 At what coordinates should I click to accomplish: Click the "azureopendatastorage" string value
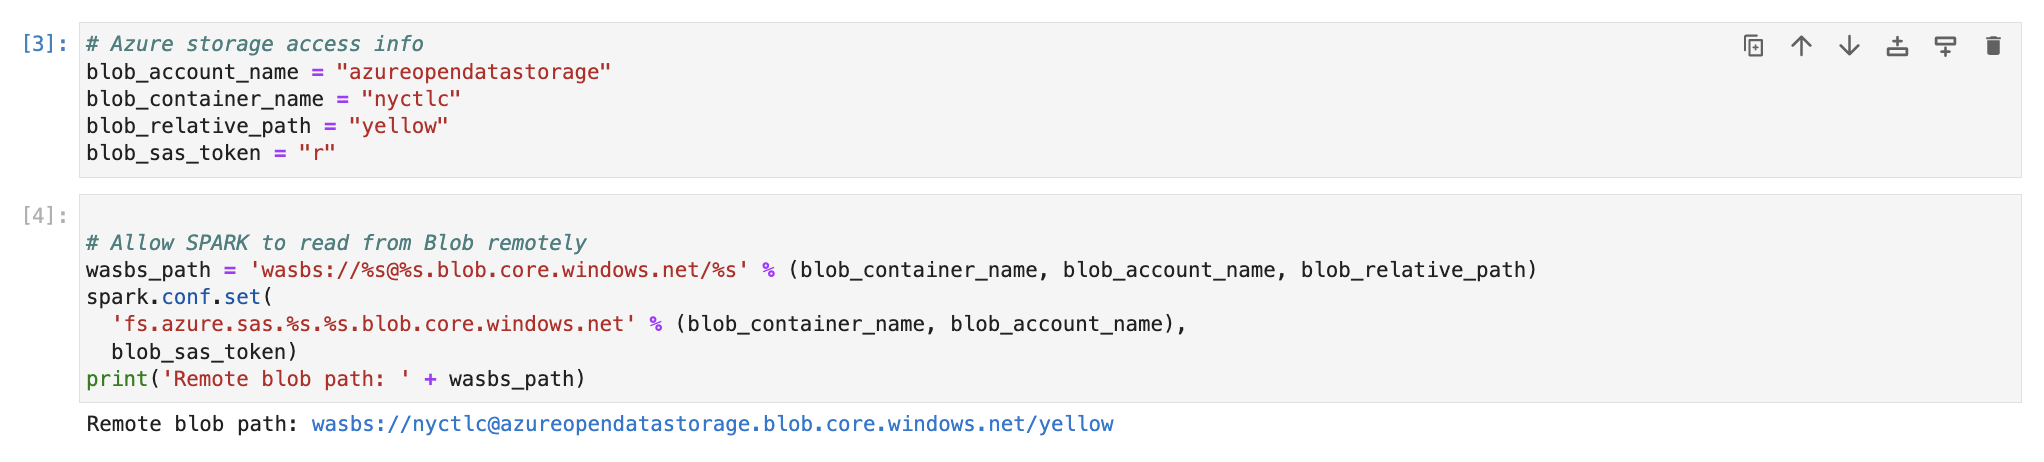pos(473,72)
